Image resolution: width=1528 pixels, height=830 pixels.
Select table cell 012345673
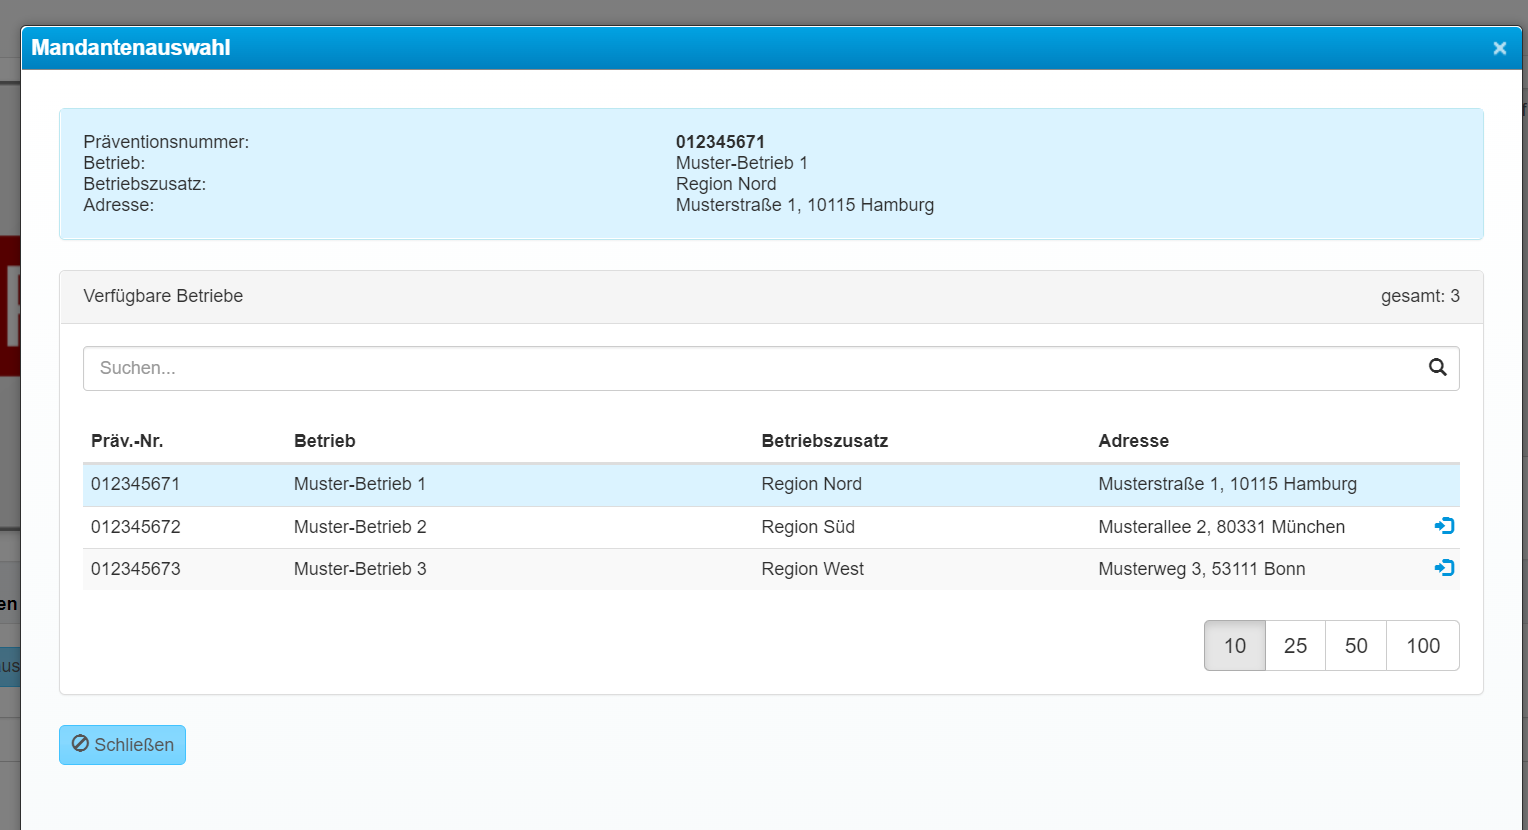136,569
